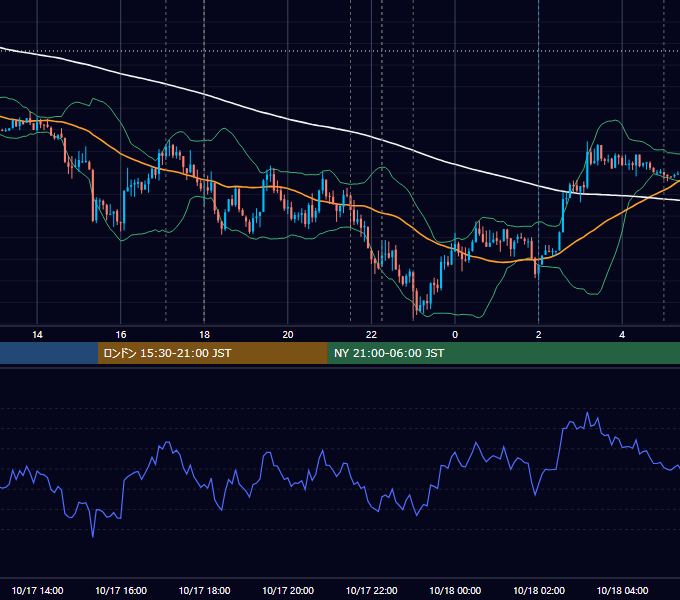The width and height of the screenshot is (680, 600).
Task: Click the 10/17 20:00 date label
Action: pyautogui.click(x=288, y=590)
